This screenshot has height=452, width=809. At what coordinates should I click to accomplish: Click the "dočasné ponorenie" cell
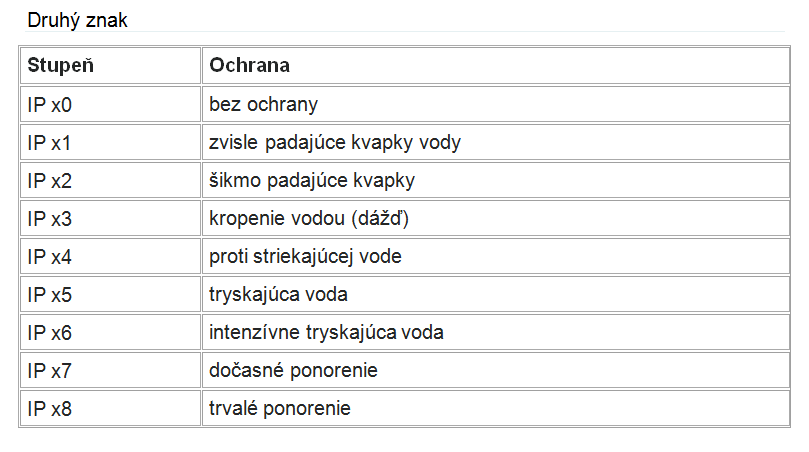tap(293, 370)
